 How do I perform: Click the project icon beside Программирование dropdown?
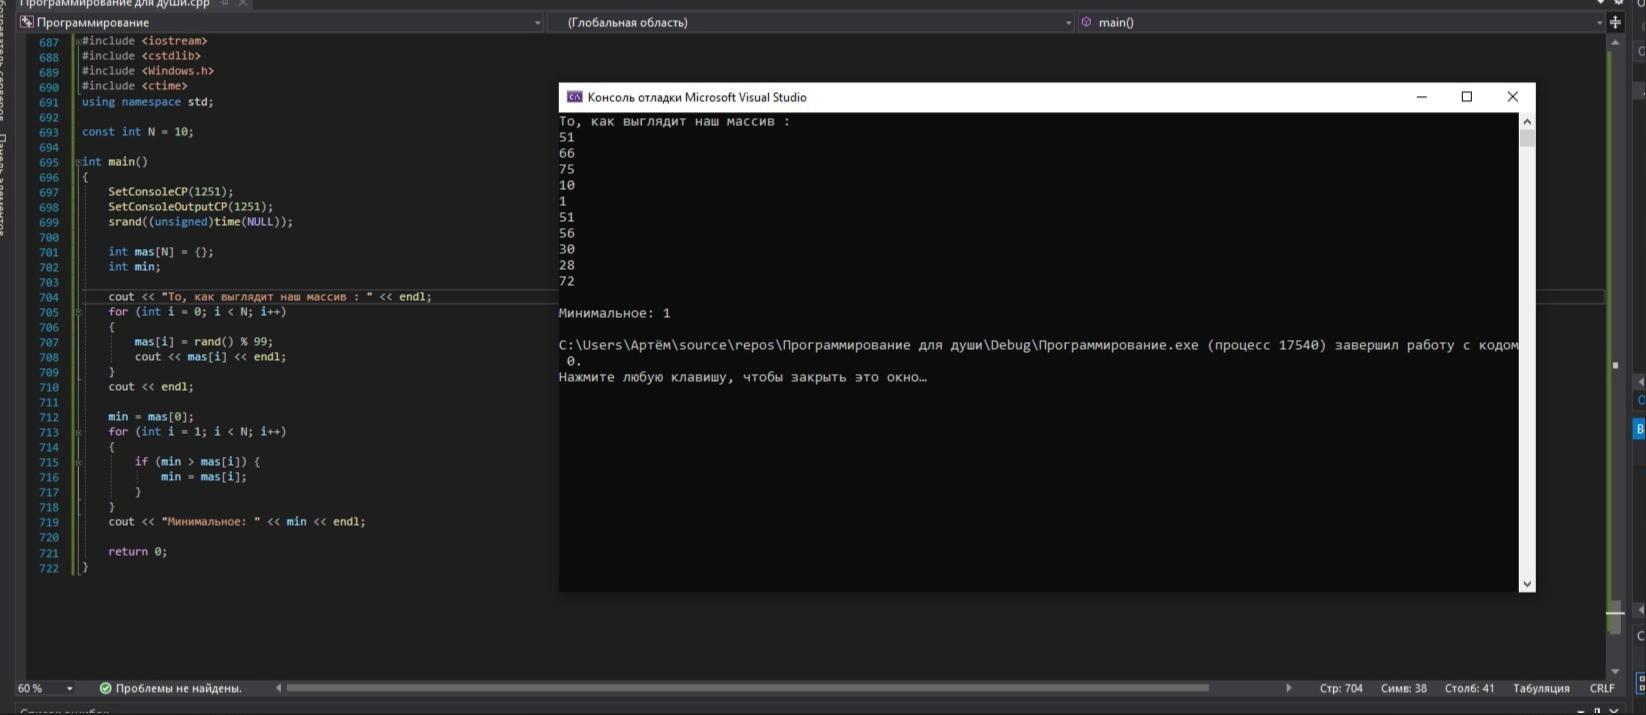[x=26, y=22]
